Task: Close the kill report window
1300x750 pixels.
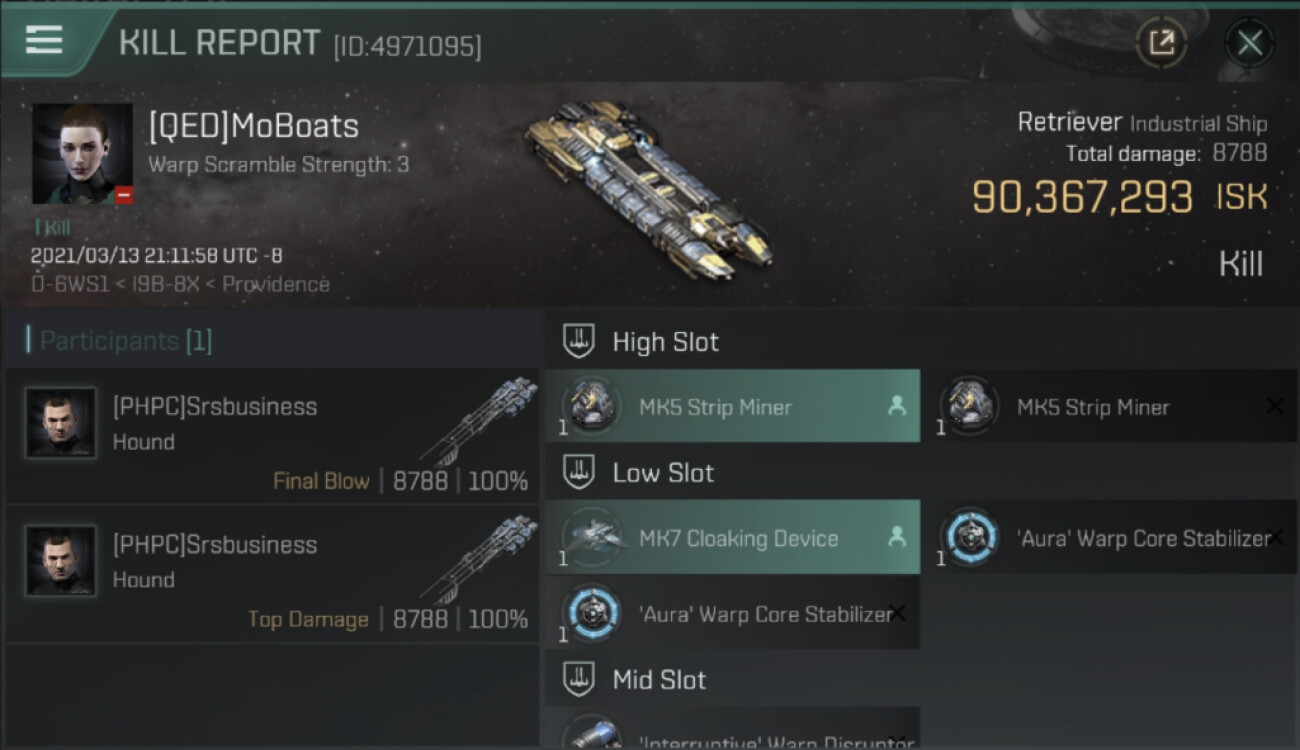Action: 1249,42
